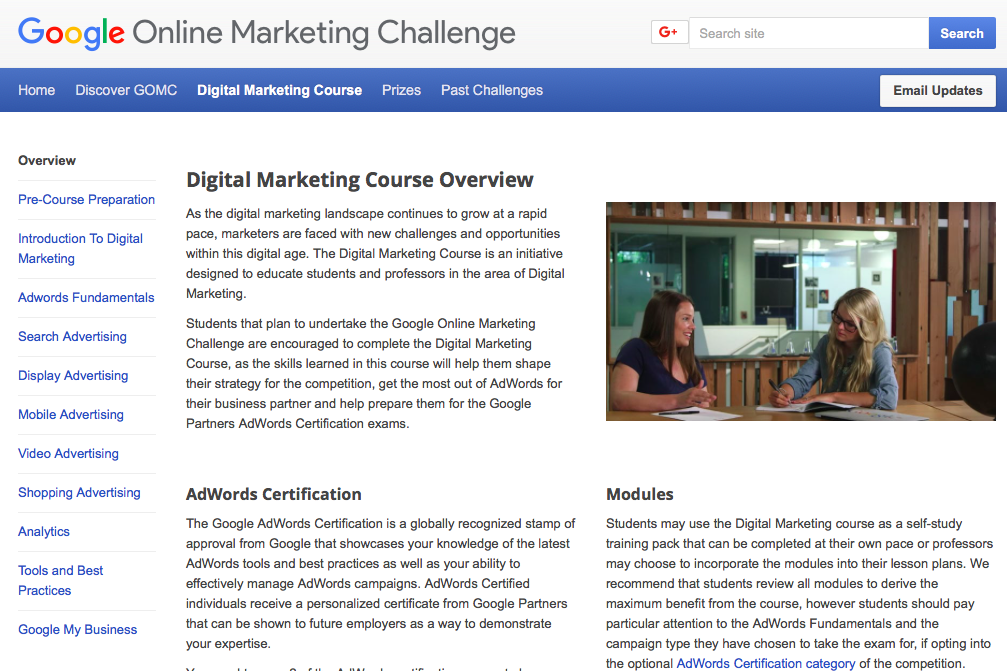Click the Online Marketing Challenge site title
The width and height of the screenshot is (1007, 671).
pos(324,33)
